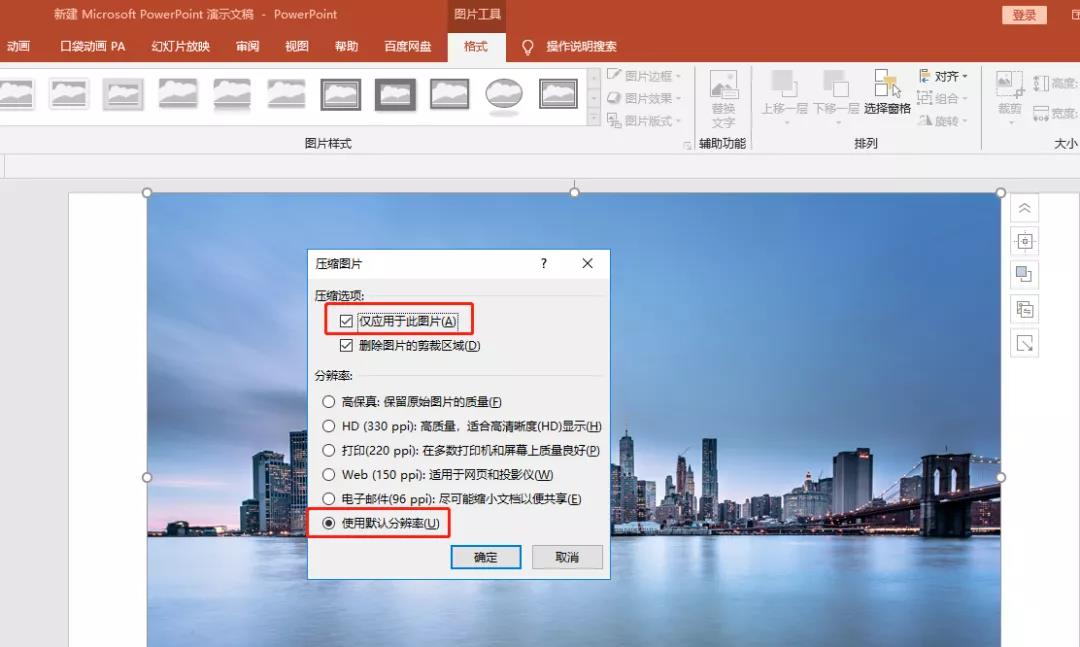The height and width of the screenshot is (647, 1080).
Task: Select the 格式 tab
Action: coord(476,46)
